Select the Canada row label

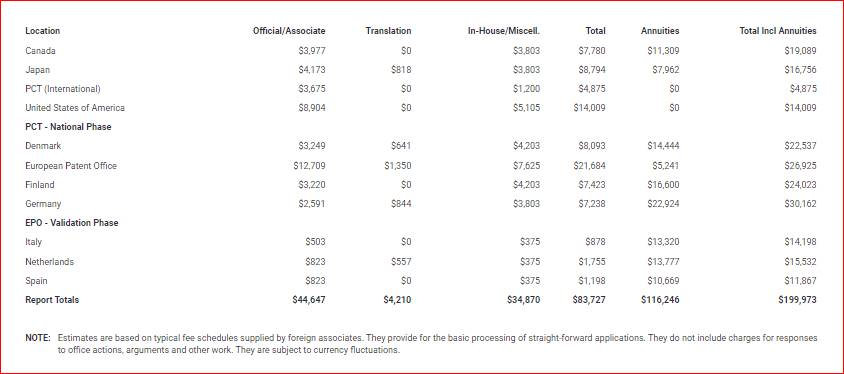40,51
